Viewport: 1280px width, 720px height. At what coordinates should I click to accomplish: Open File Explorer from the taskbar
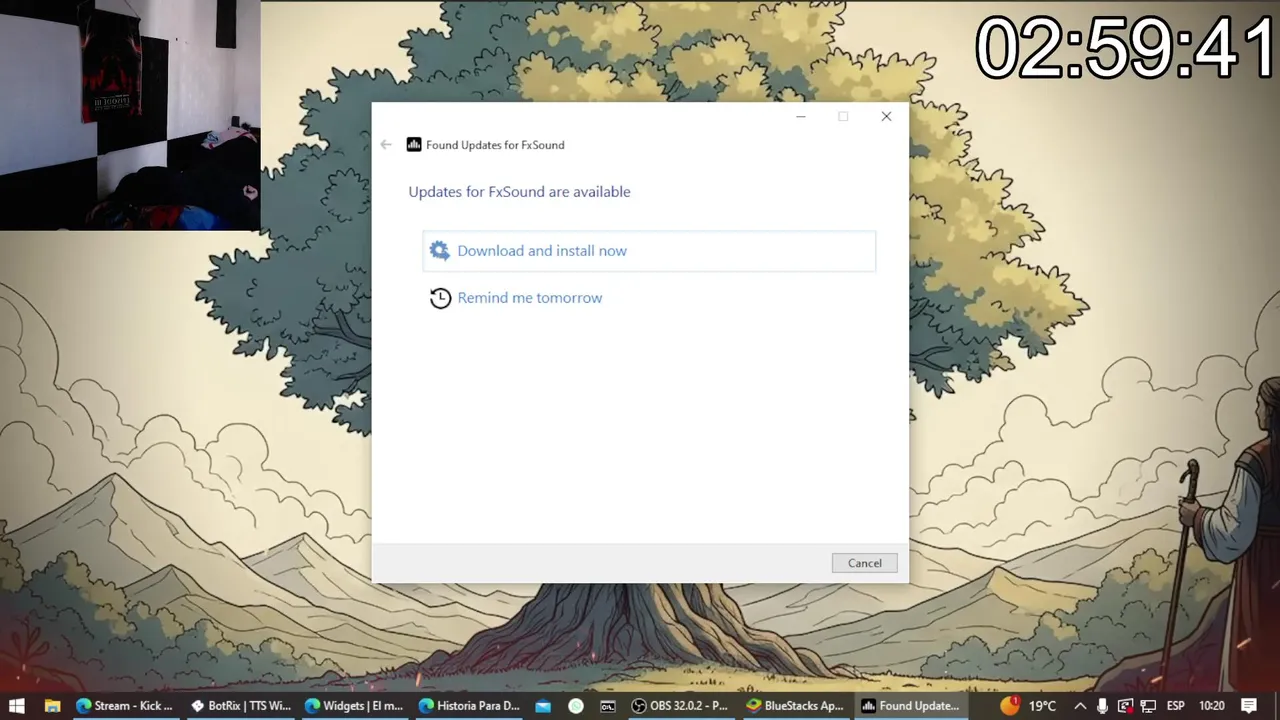point(52,706)
